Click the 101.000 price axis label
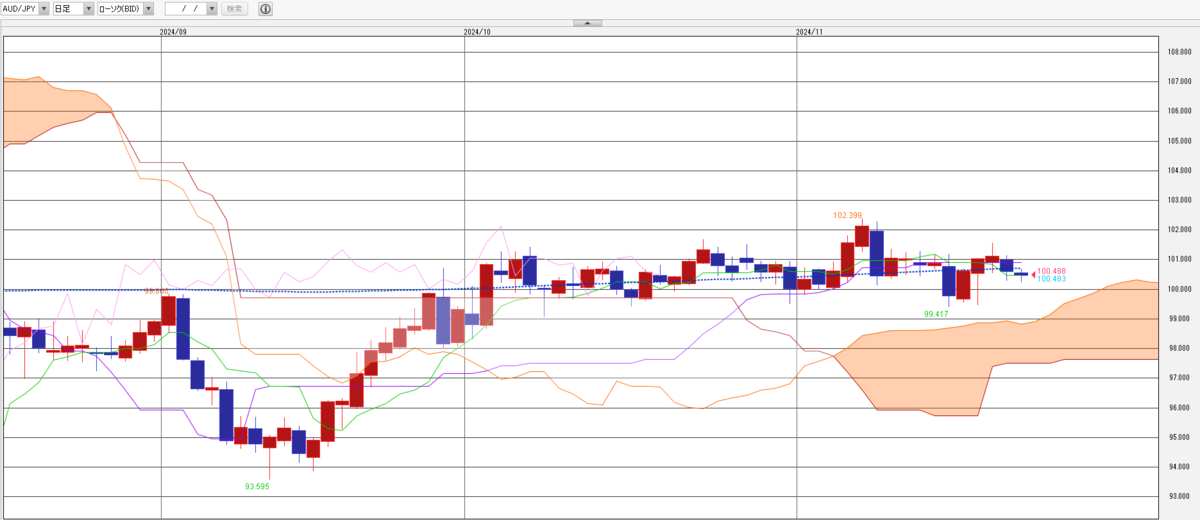1200x520 pixels. [x=1181, y=260]
